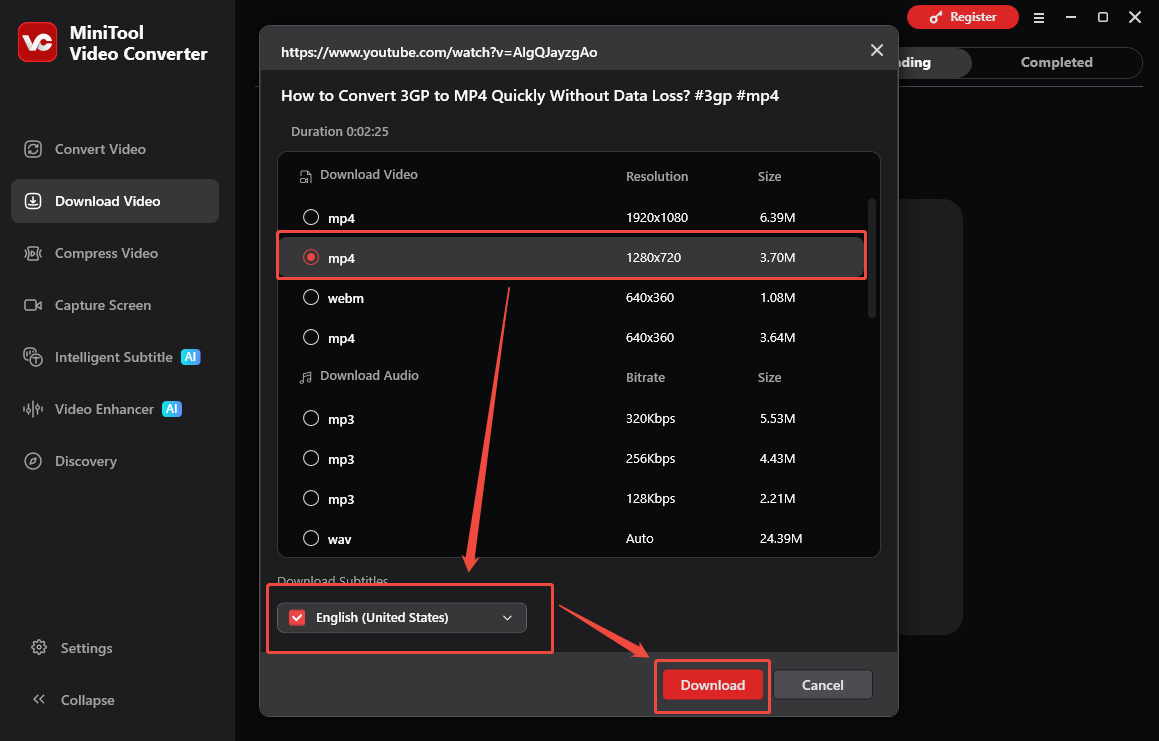Viewport: 1159px width, 741px height.
Task: Open the hamburger menu icon in title bar
Action: pyautogui.click(x=1039, y=18)
